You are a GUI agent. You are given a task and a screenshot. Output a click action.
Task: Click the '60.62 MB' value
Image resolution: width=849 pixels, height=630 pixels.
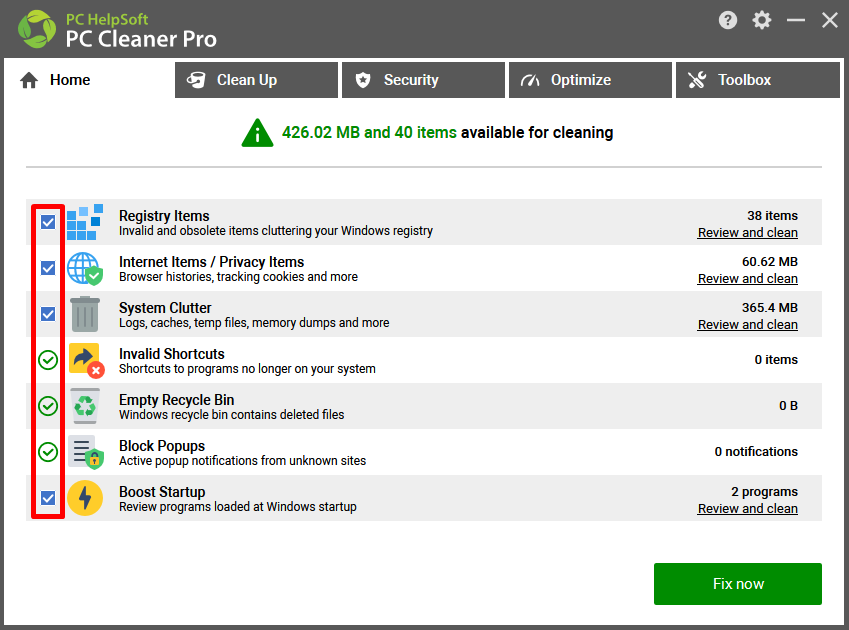coord(770,261)
